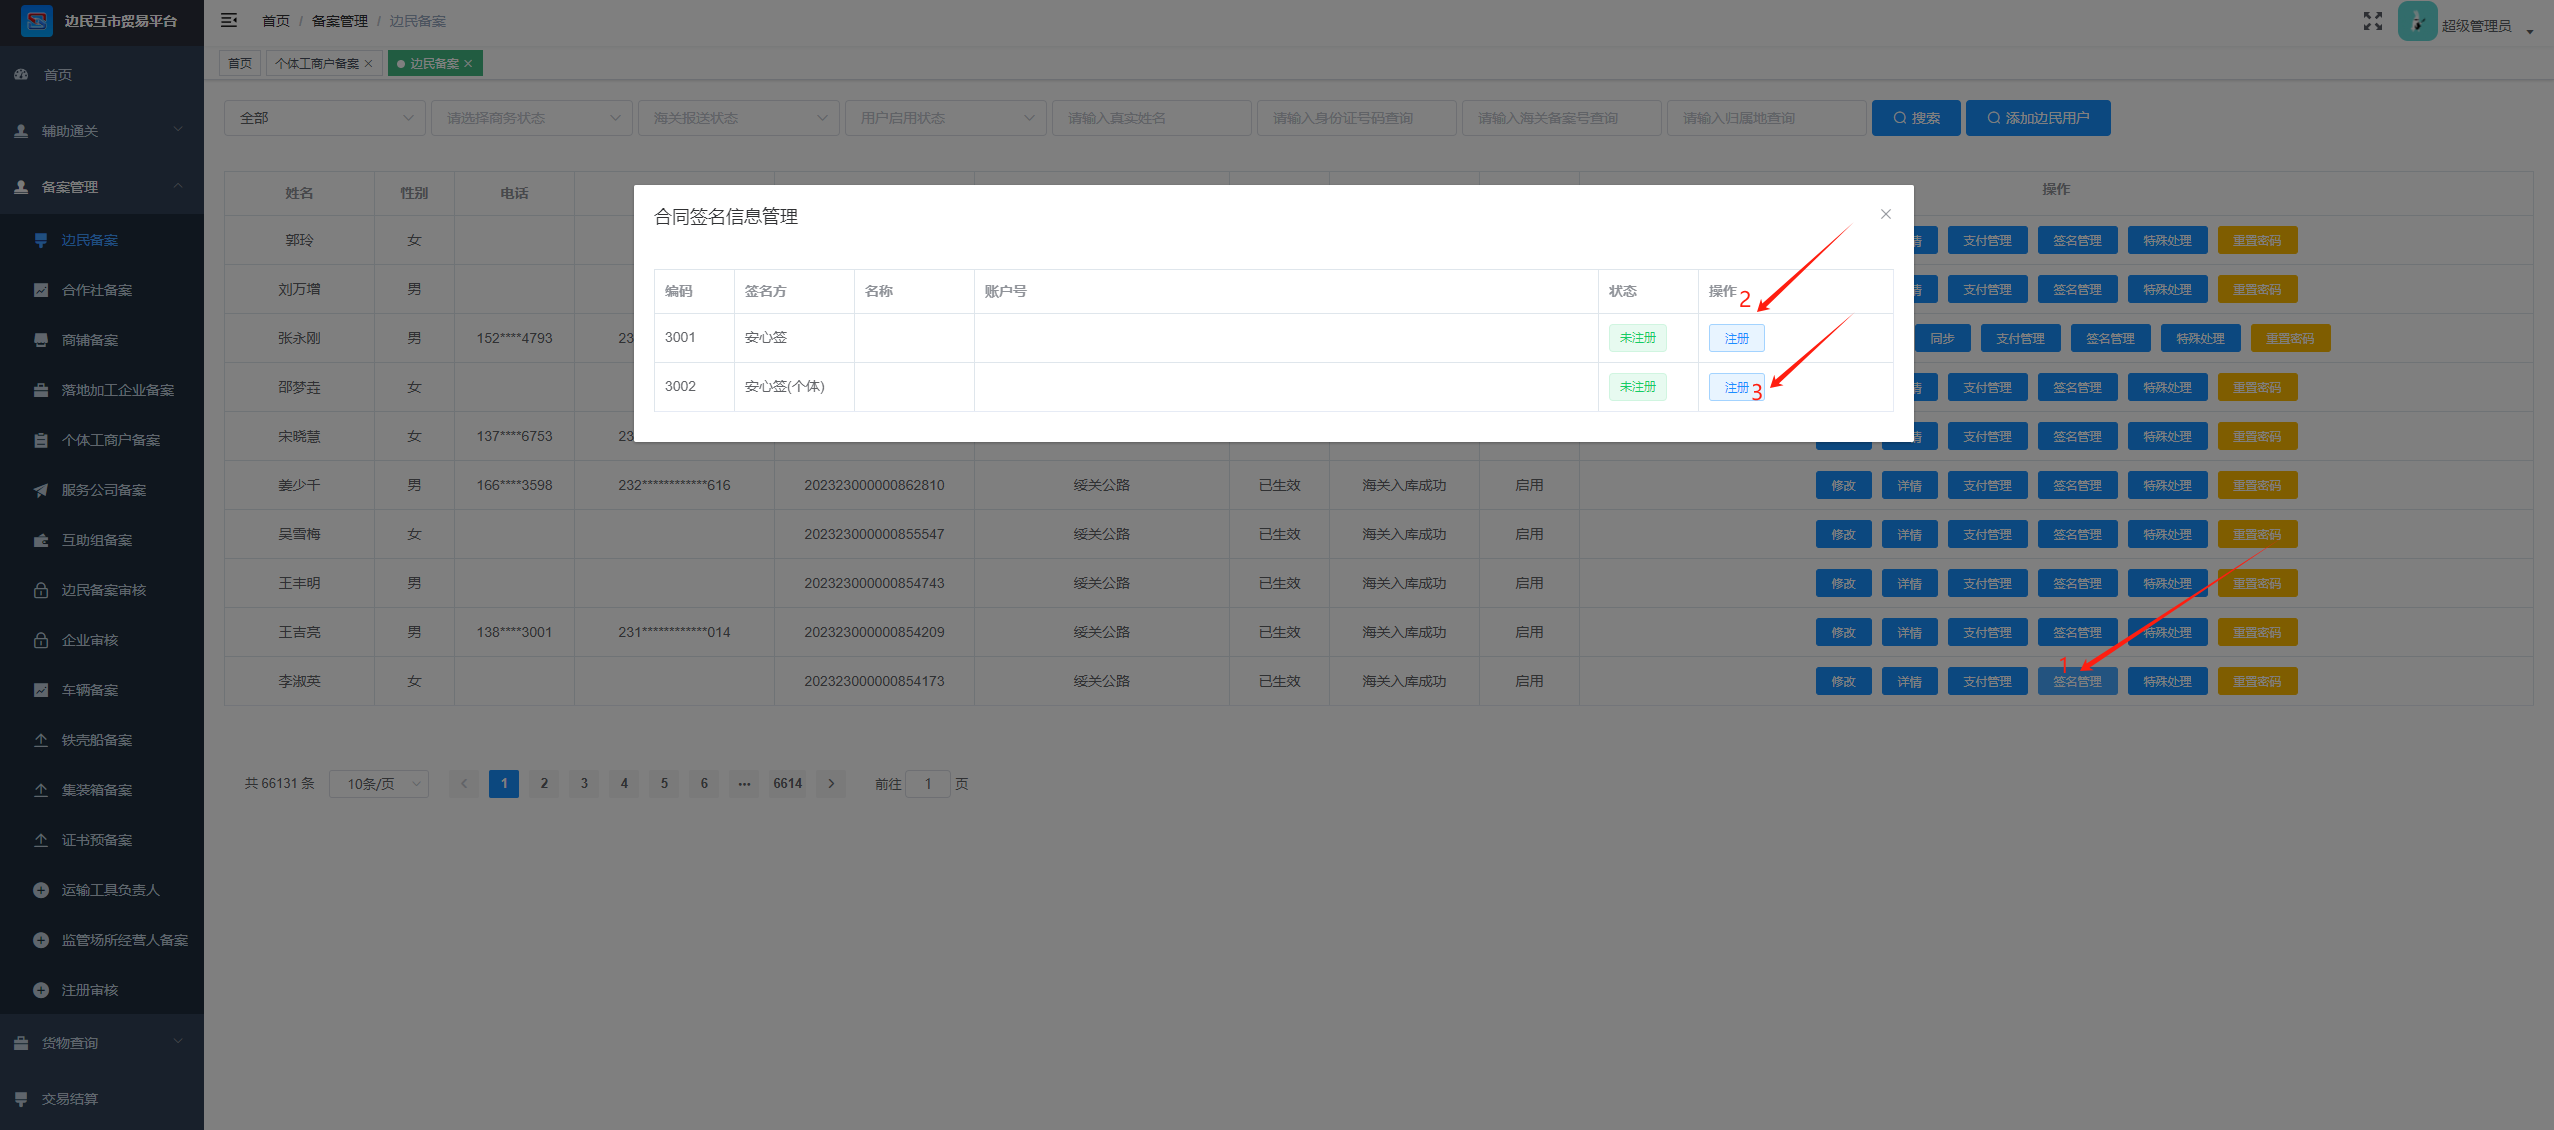Click the 搜索 button
Viewport: 2554px width, 1130px height.
point(1916,118)
